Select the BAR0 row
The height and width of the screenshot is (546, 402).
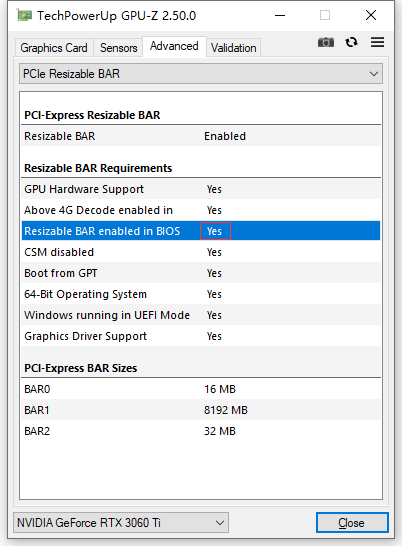201,389
